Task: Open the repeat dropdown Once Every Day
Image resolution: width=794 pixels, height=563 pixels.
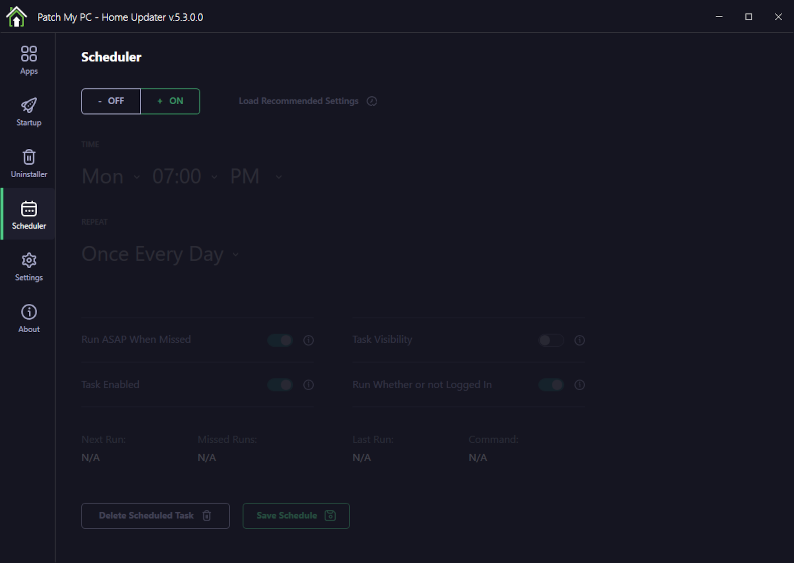Action: click(x=160, y=254)
